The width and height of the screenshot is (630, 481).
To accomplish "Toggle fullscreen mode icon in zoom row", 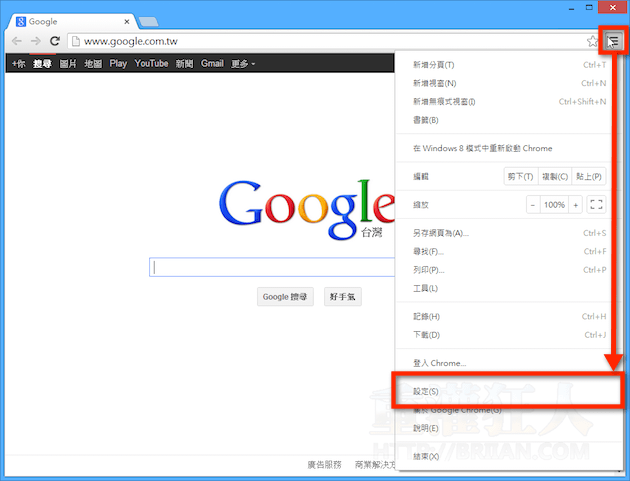I will coord(597,204).
